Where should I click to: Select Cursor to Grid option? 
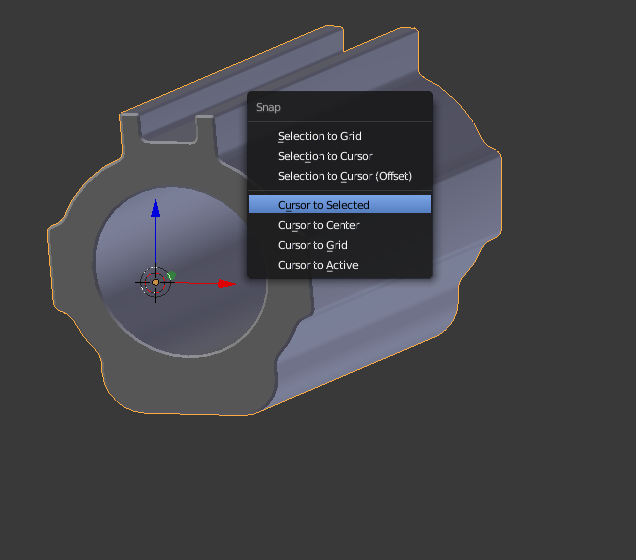(340, 245)
